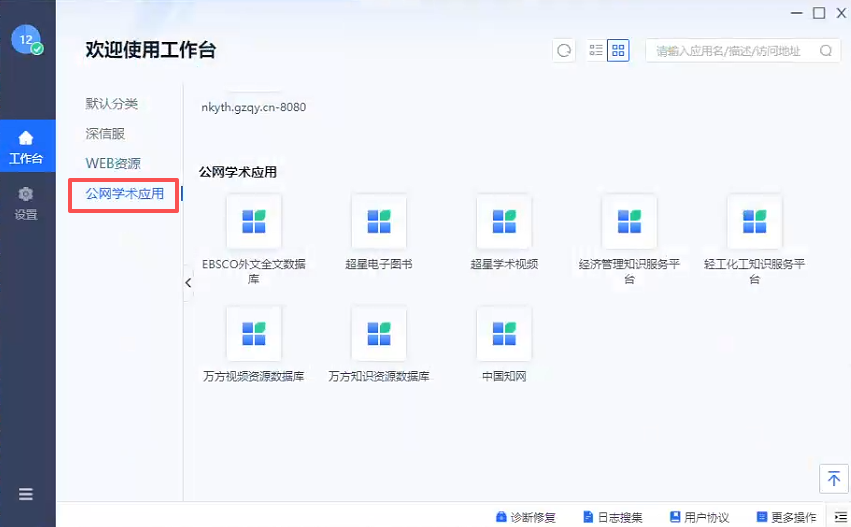This screenshot has height=527, width=851.
Task: Click 诊断修复 in the footer
Action: click(x=525, y=517)
